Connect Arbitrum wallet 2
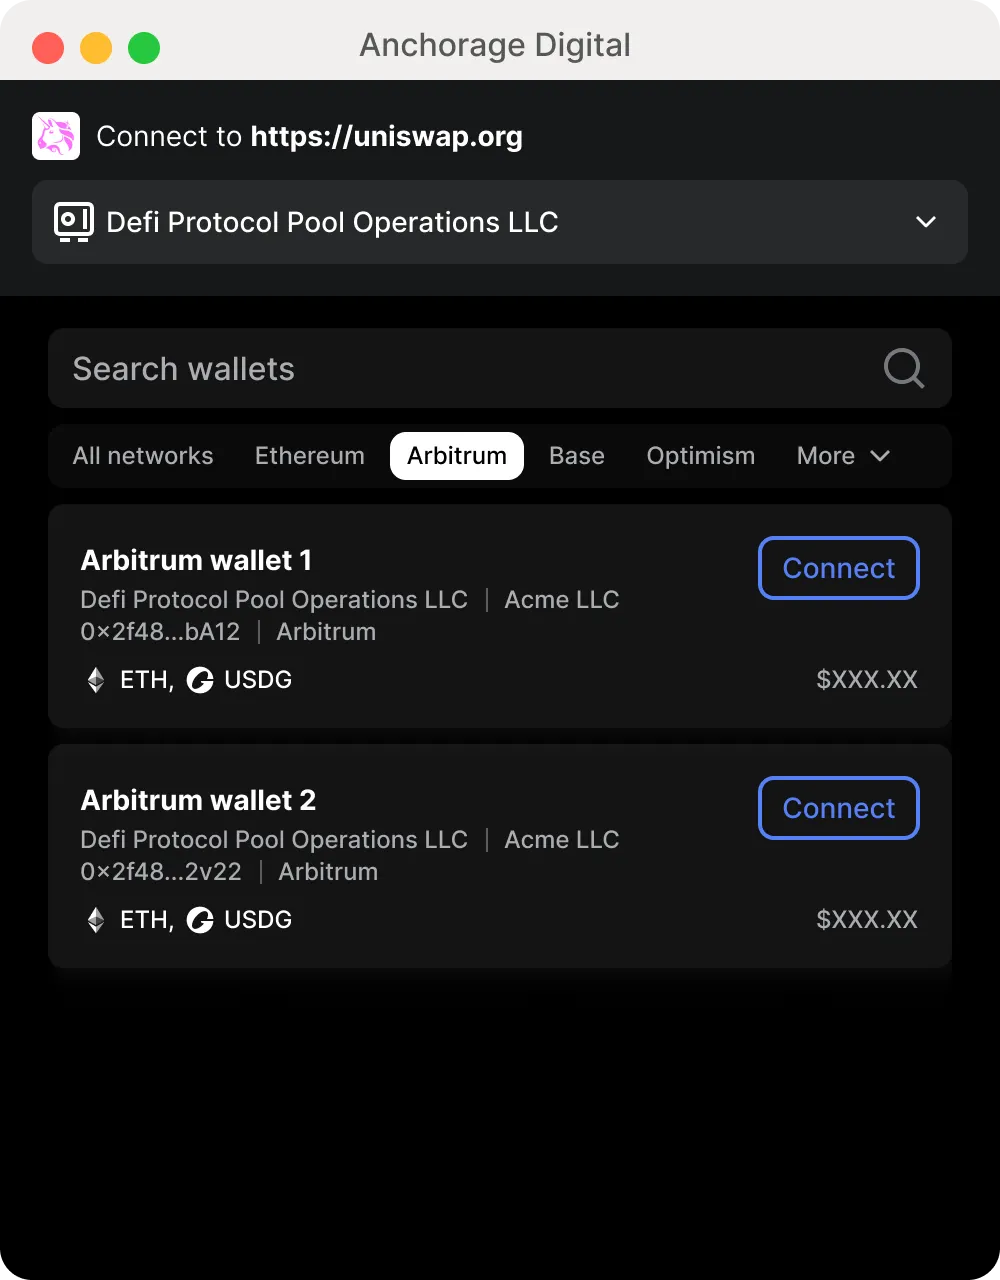The image size is (1000, 1280). click(839, 808)
